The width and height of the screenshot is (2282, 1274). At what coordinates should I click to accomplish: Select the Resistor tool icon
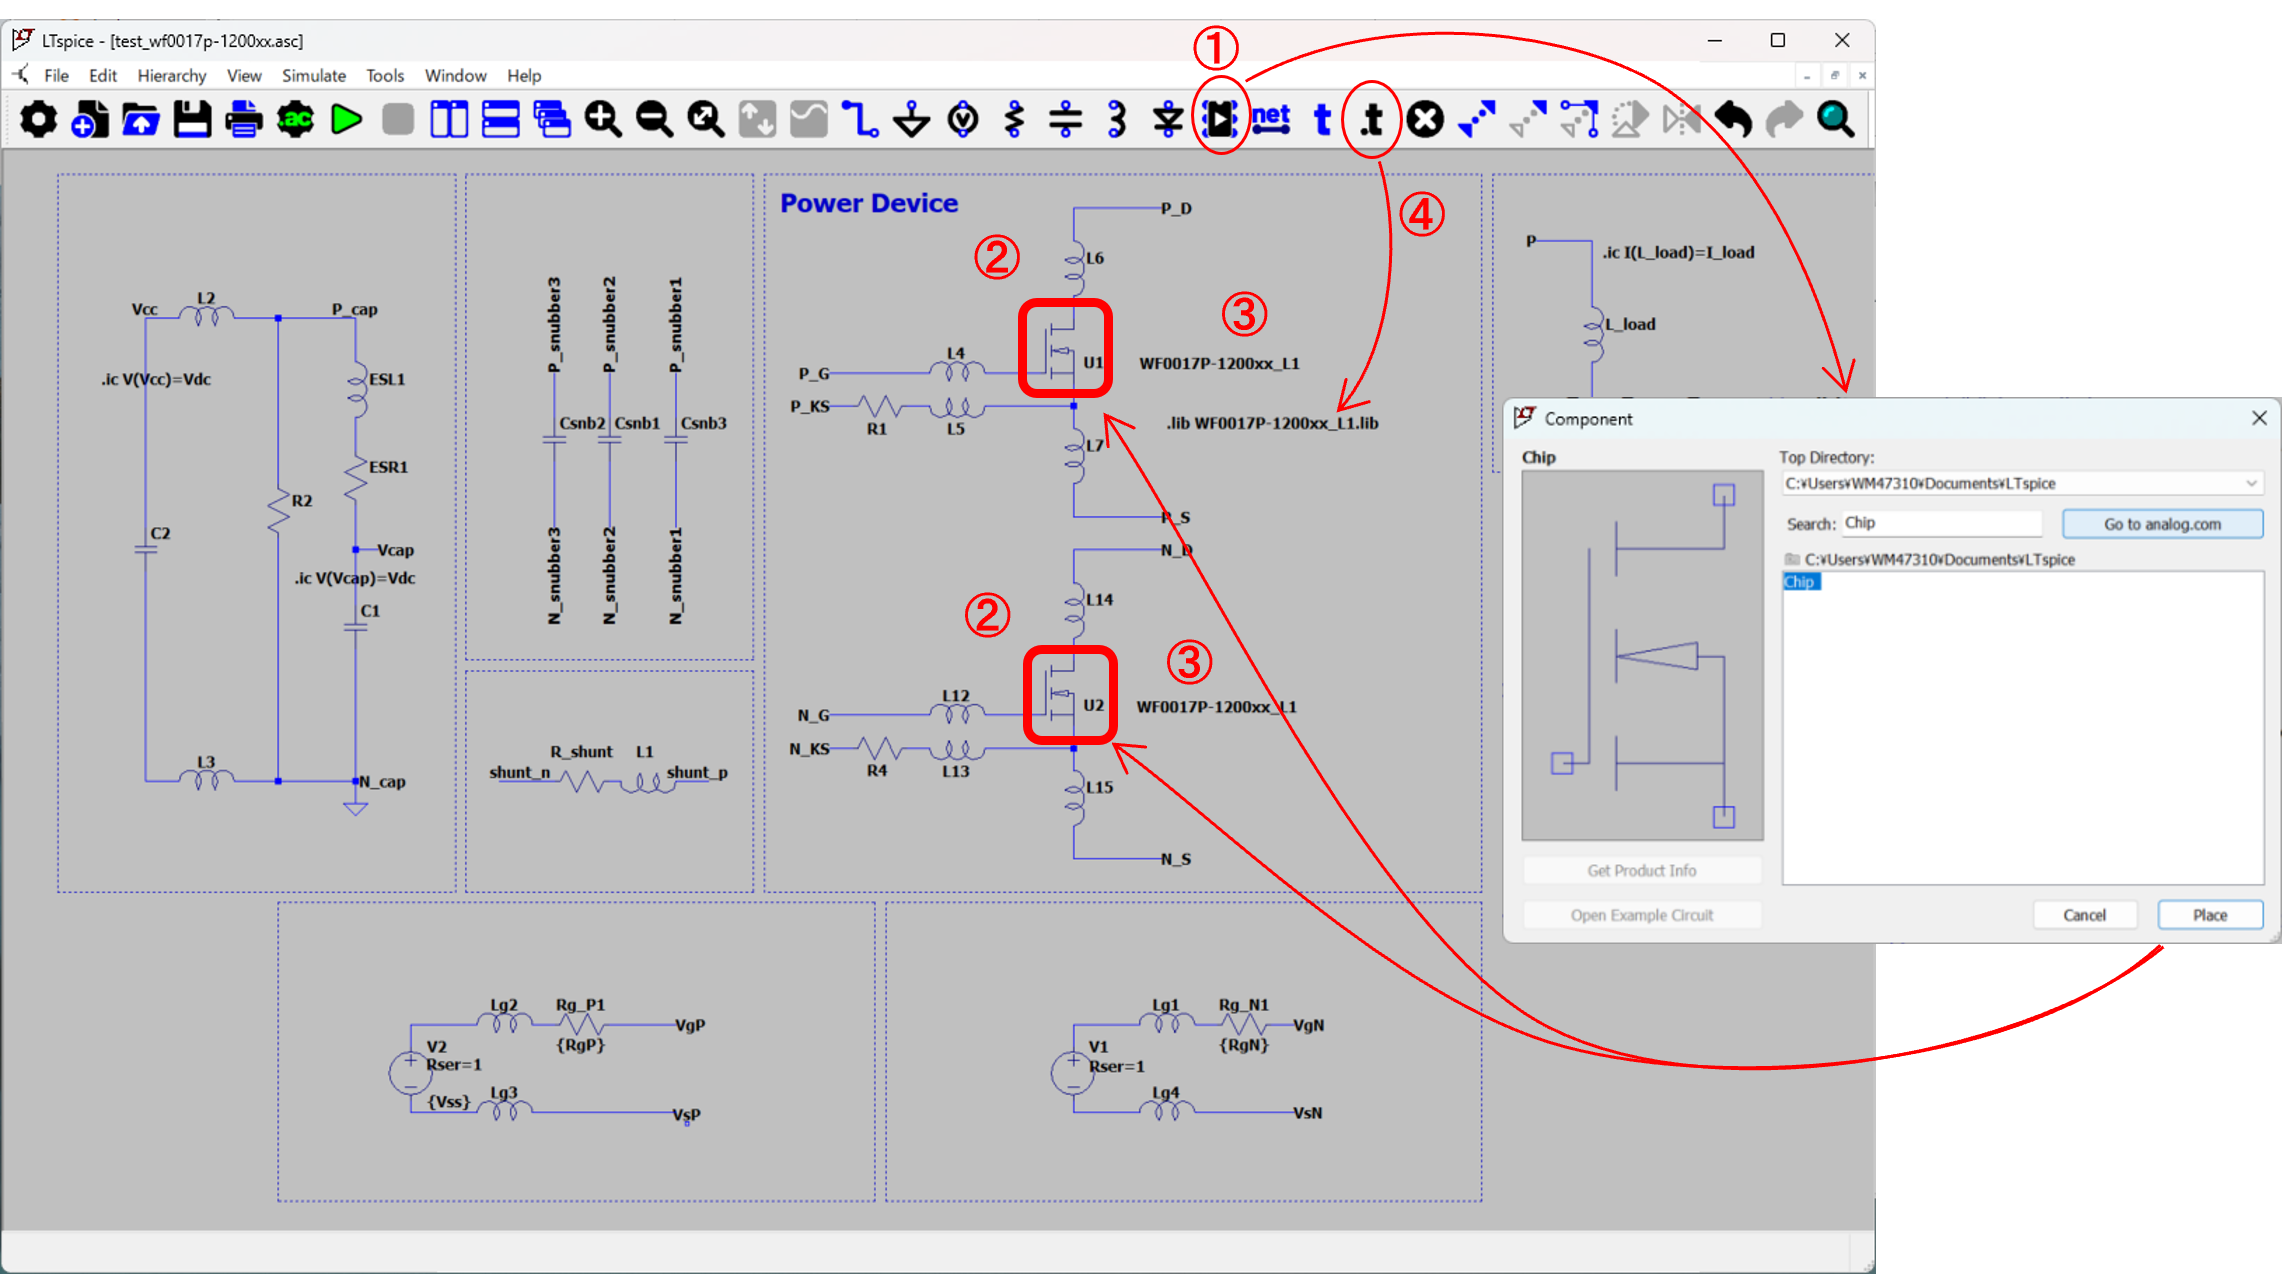point(1014,120)
